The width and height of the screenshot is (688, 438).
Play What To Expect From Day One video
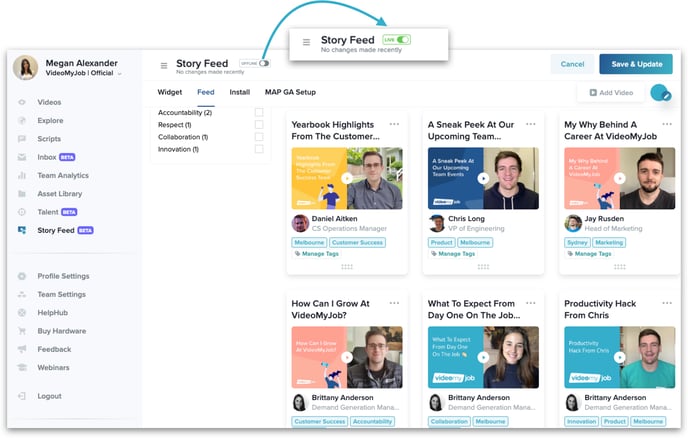(483, 357)
